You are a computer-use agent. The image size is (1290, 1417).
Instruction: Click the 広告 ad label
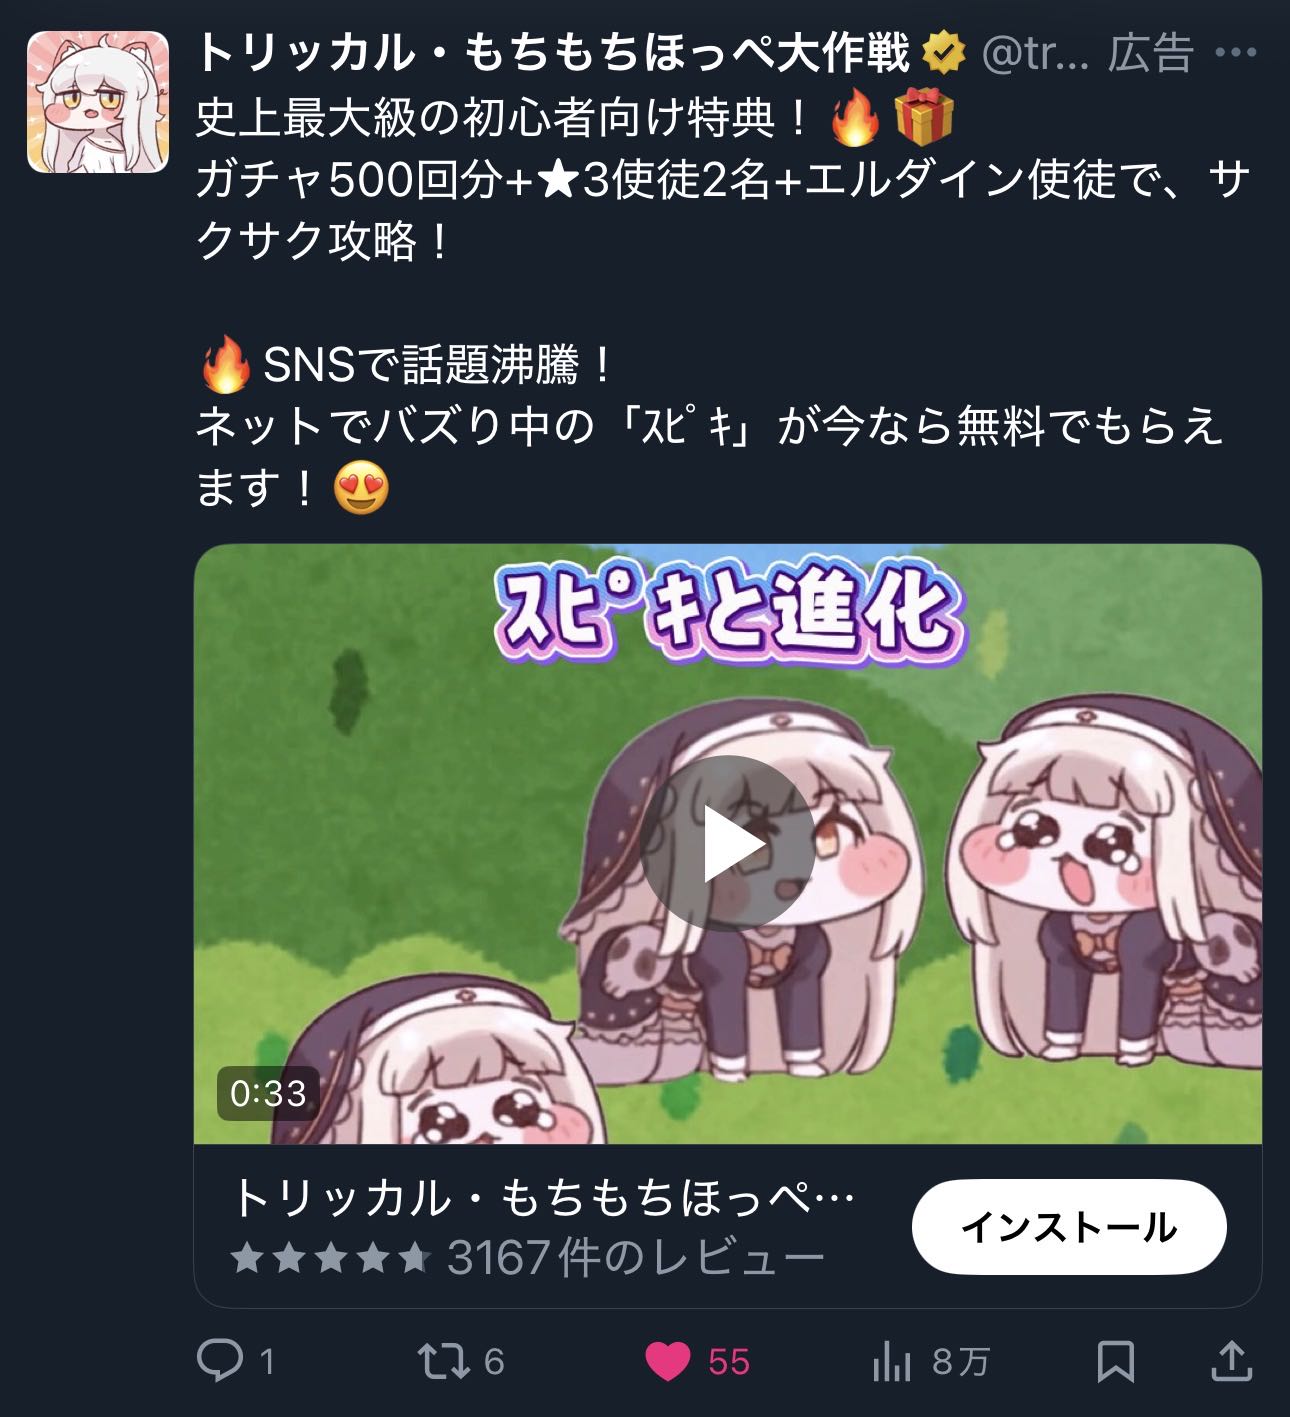point(1151,53)
